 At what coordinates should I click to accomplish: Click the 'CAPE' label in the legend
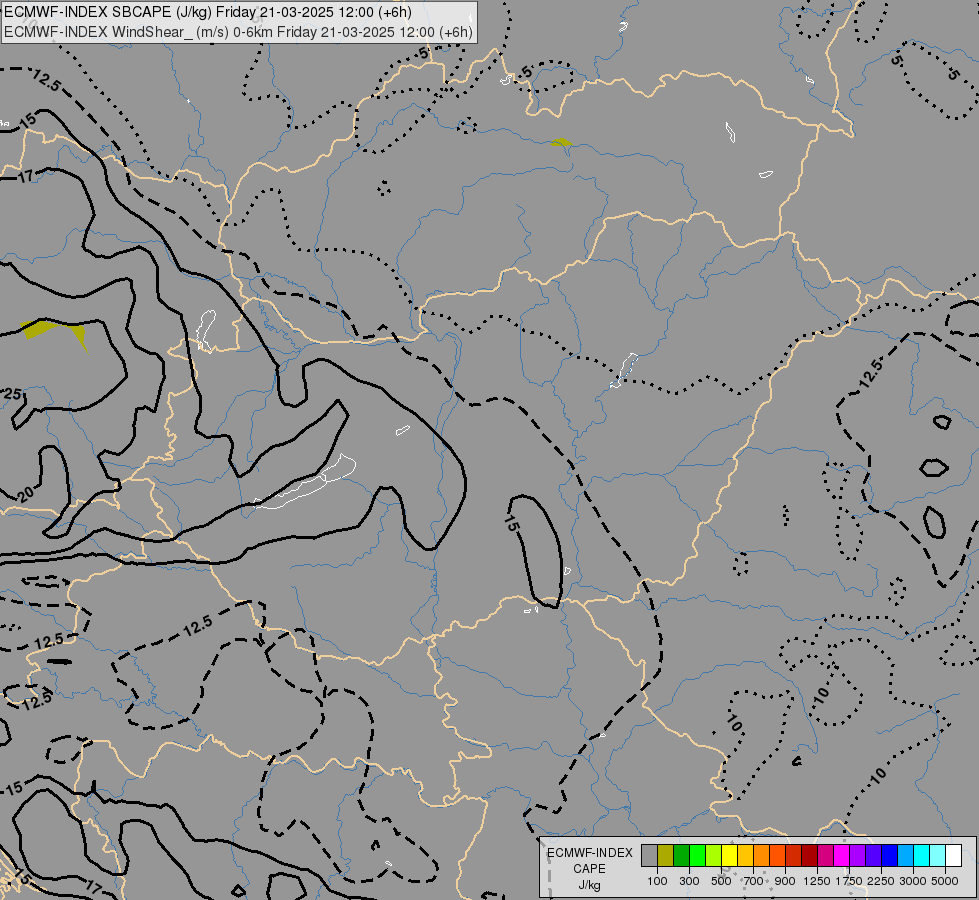coord(589,869)
